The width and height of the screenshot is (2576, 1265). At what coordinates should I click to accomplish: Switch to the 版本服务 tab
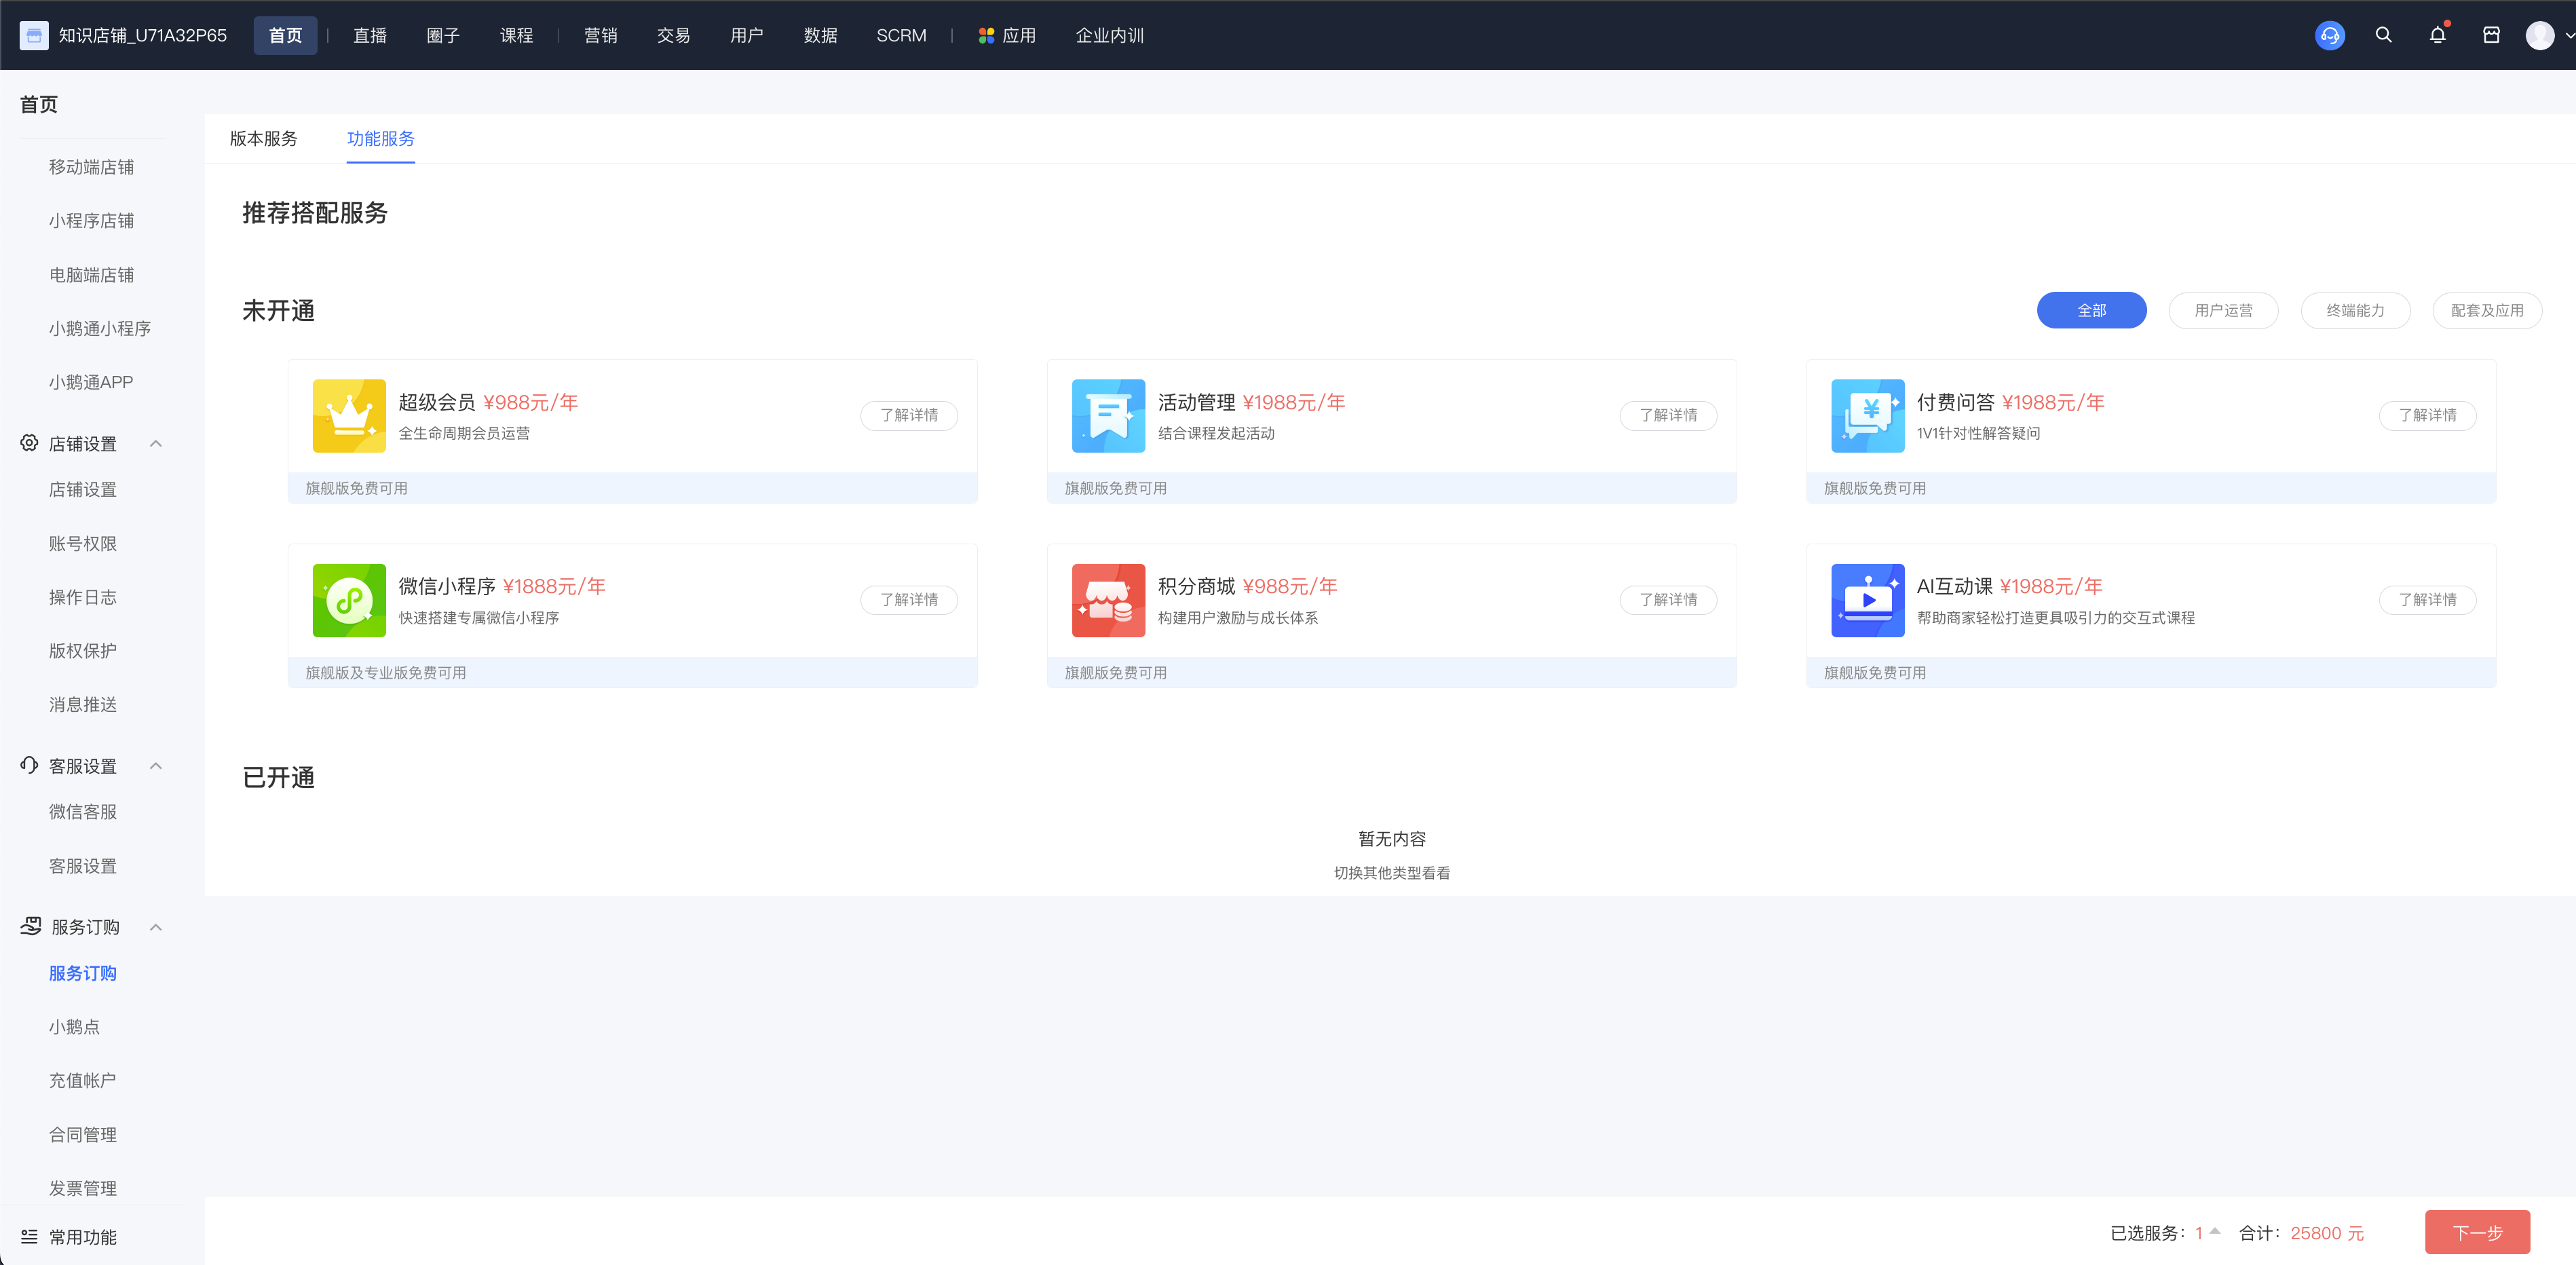263,138
